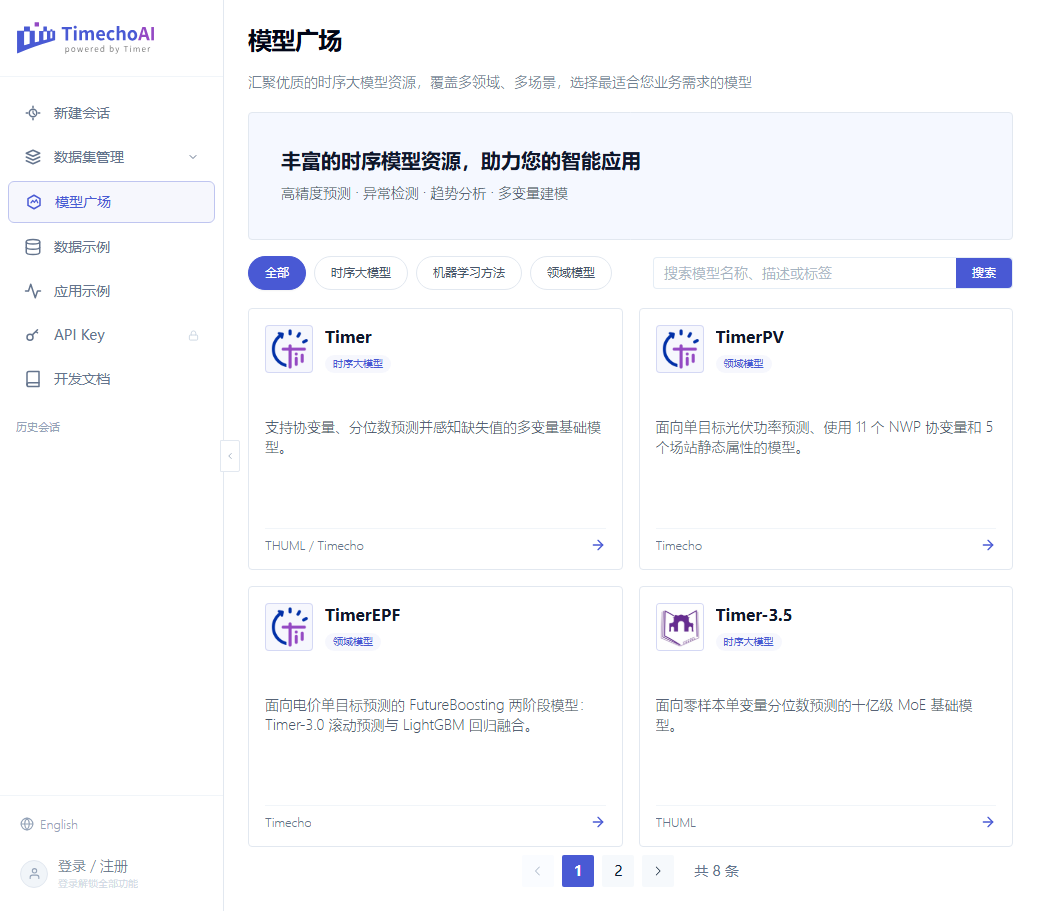Screen dimensions: 1037x911
Task: Click the 数据示例 database icon
Action: 33,247
